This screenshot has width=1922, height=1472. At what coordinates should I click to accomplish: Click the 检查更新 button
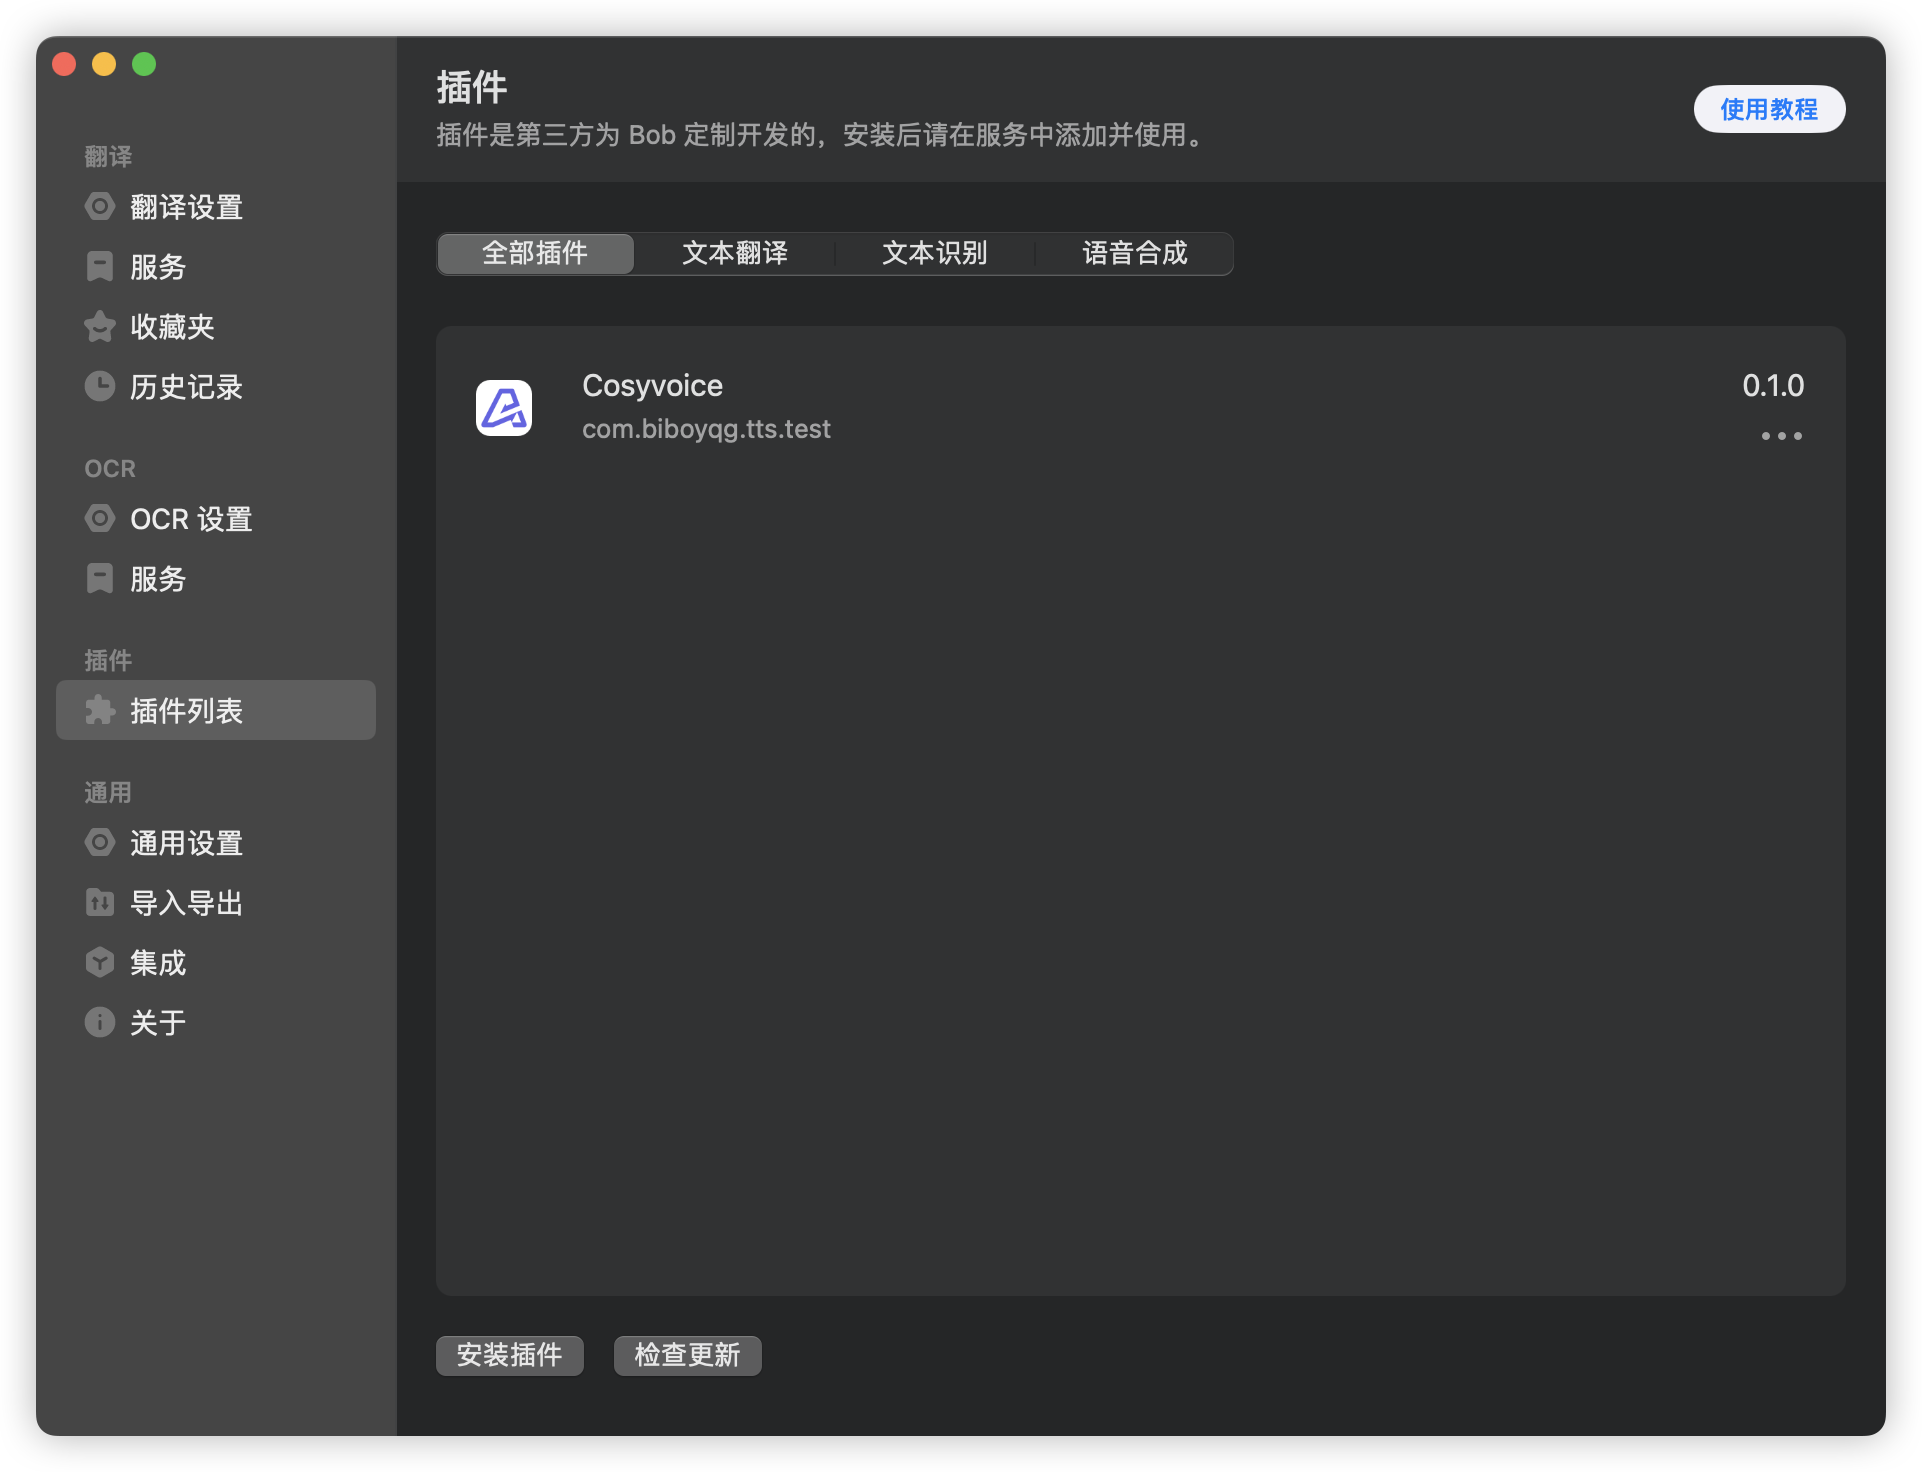tap(687, 1355)
